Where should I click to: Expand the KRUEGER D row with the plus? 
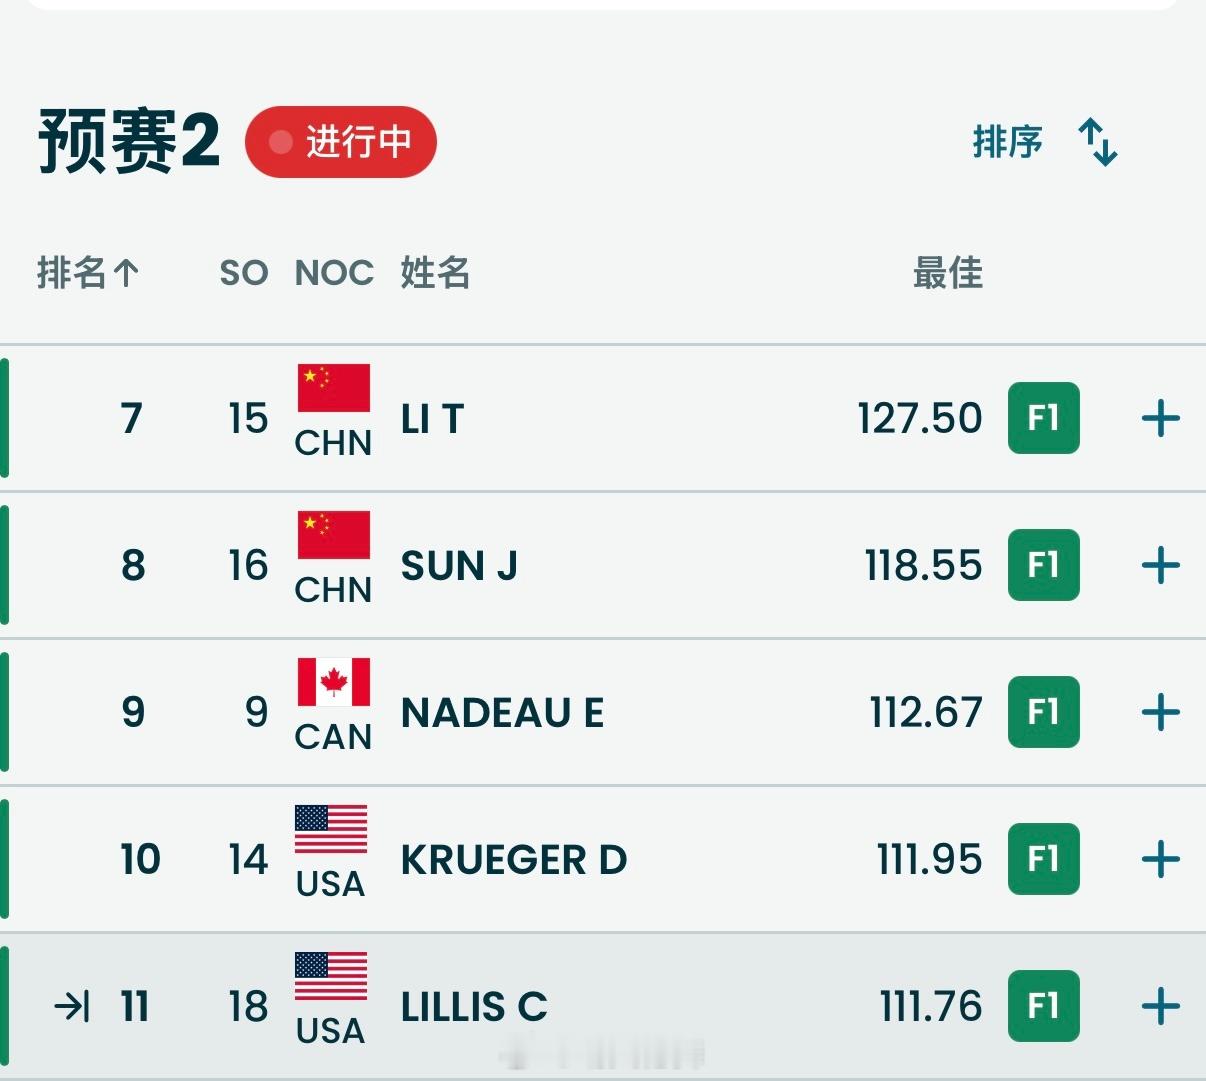(x=1160, y=859)
